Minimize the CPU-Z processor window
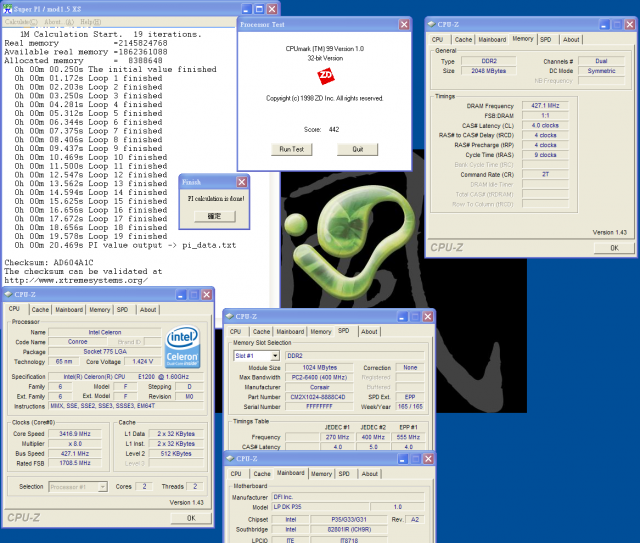This screenshot has height=543, width=640. point(181,294)
